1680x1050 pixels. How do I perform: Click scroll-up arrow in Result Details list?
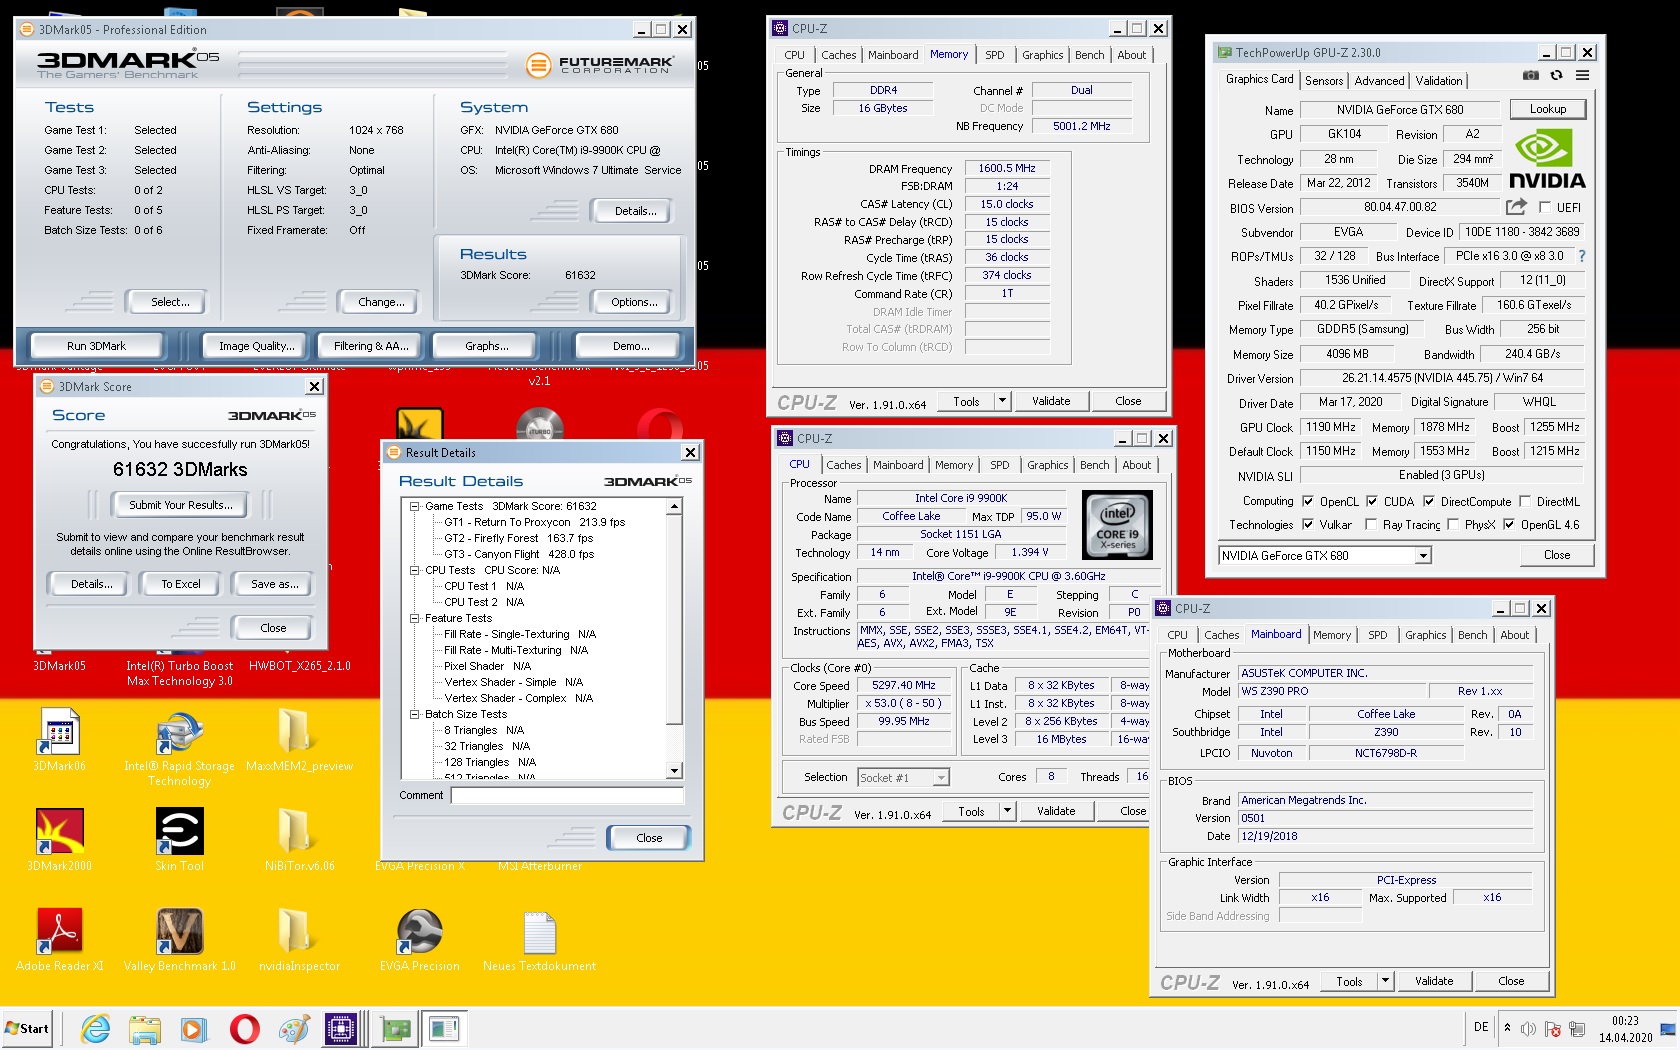[675, 507]
